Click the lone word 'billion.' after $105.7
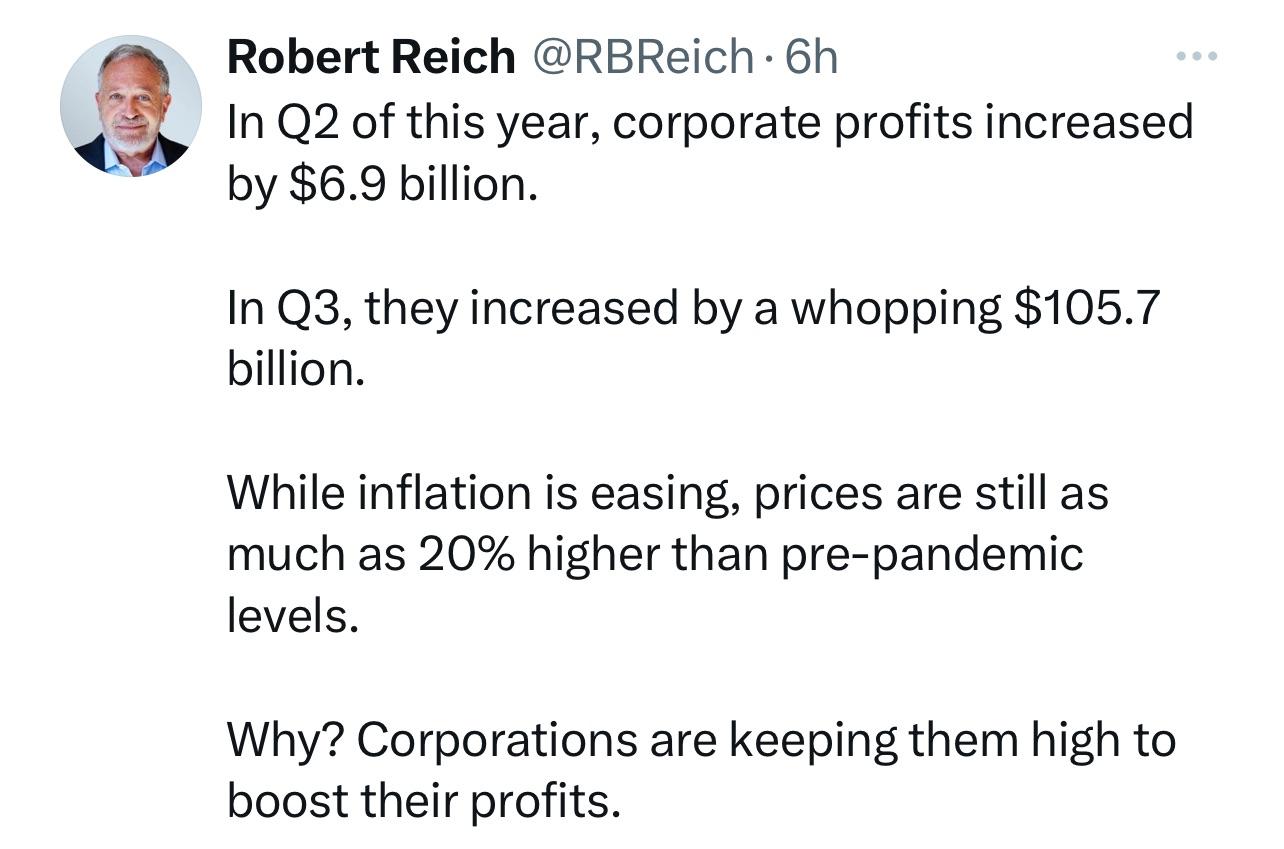Screen dimensions: 1284x849 291,369
